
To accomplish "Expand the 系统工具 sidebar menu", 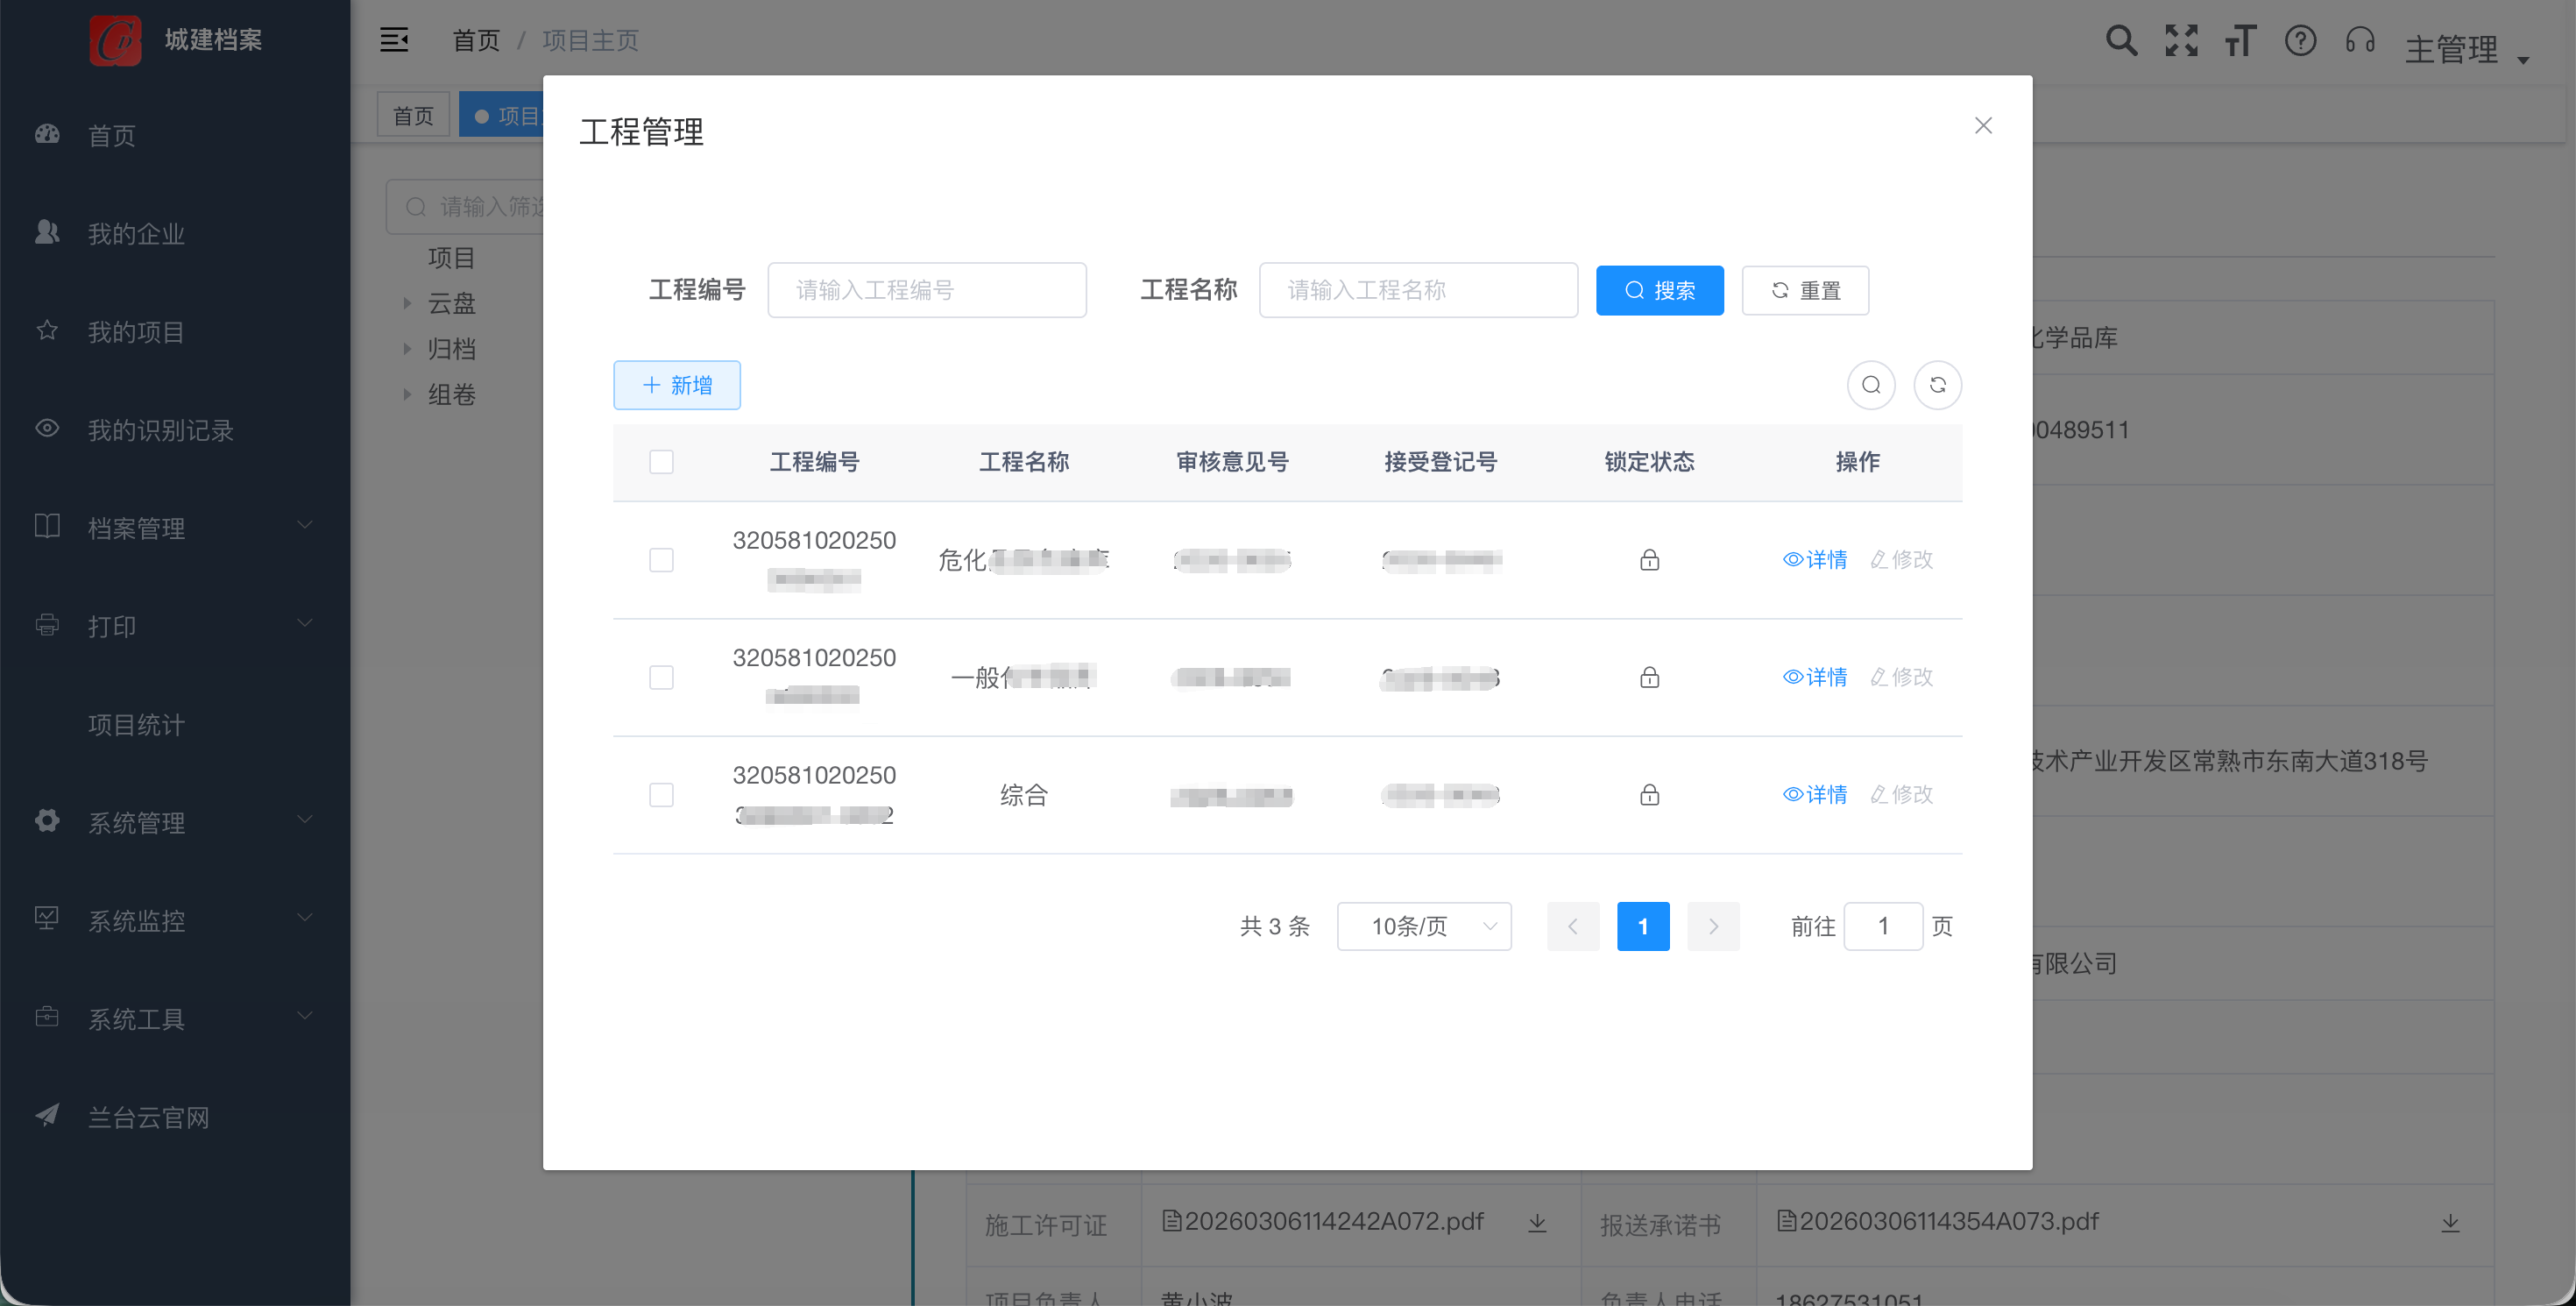I will pos(175,1018).
